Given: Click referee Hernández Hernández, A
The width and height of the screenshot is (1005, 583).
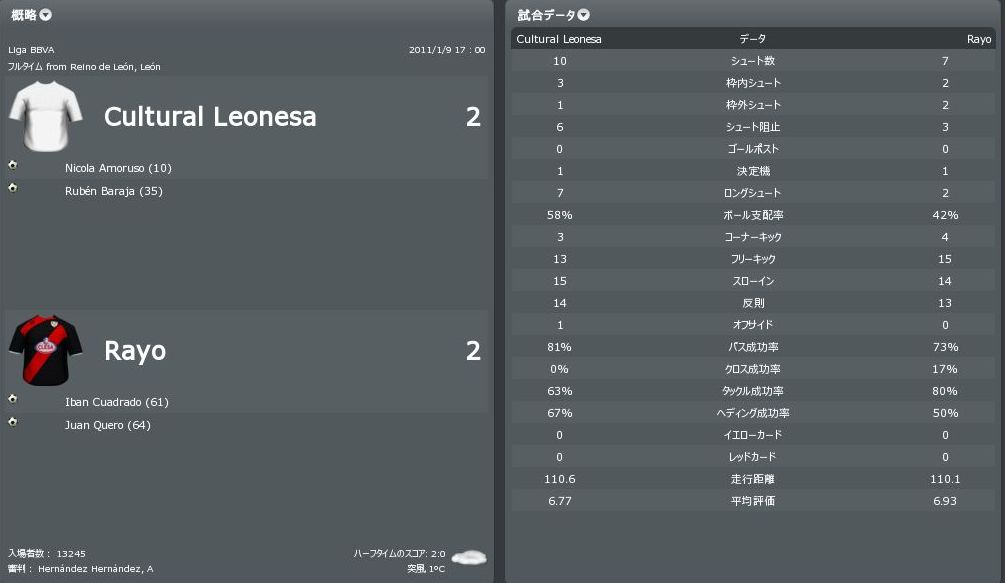Looking at the screenshot, I should pos(95,569).
